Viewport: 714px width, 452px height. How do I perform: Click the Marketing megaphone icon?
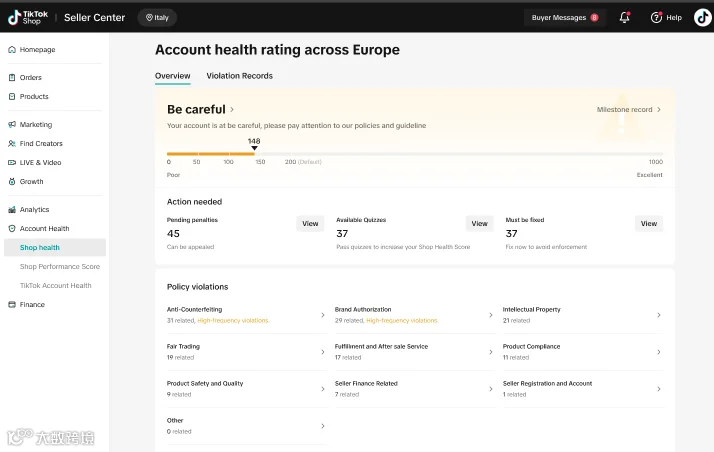[12, 124]
